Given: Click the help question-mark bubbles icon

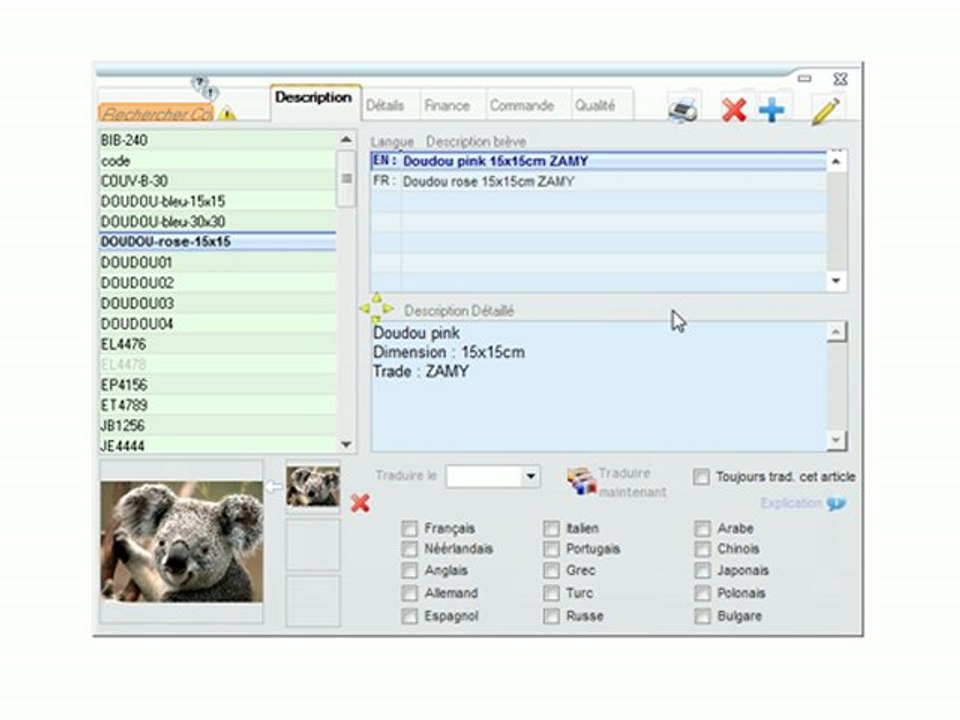Looking at the screenshot, I should pyautogui.click(x=204, y=88).
